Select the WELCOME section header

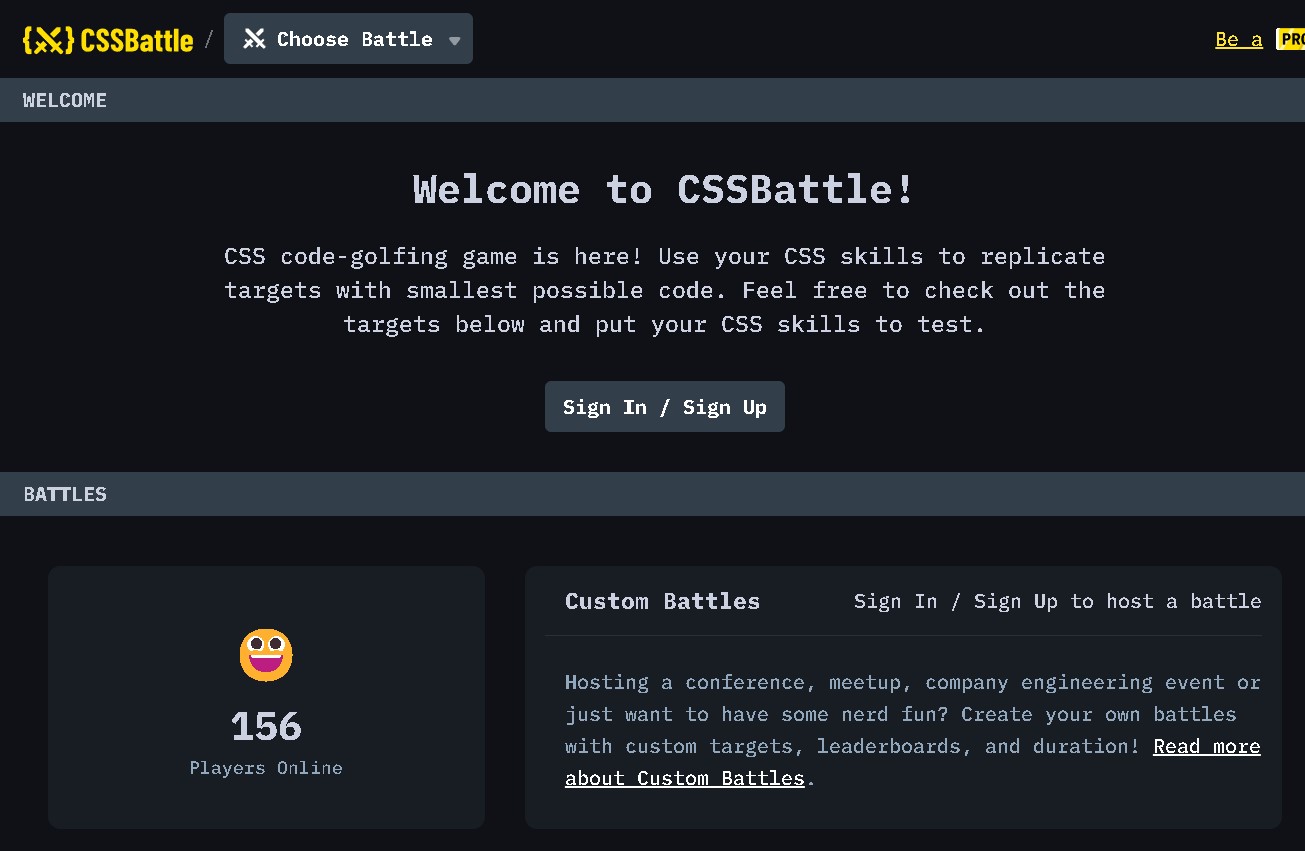click(65, 99)
